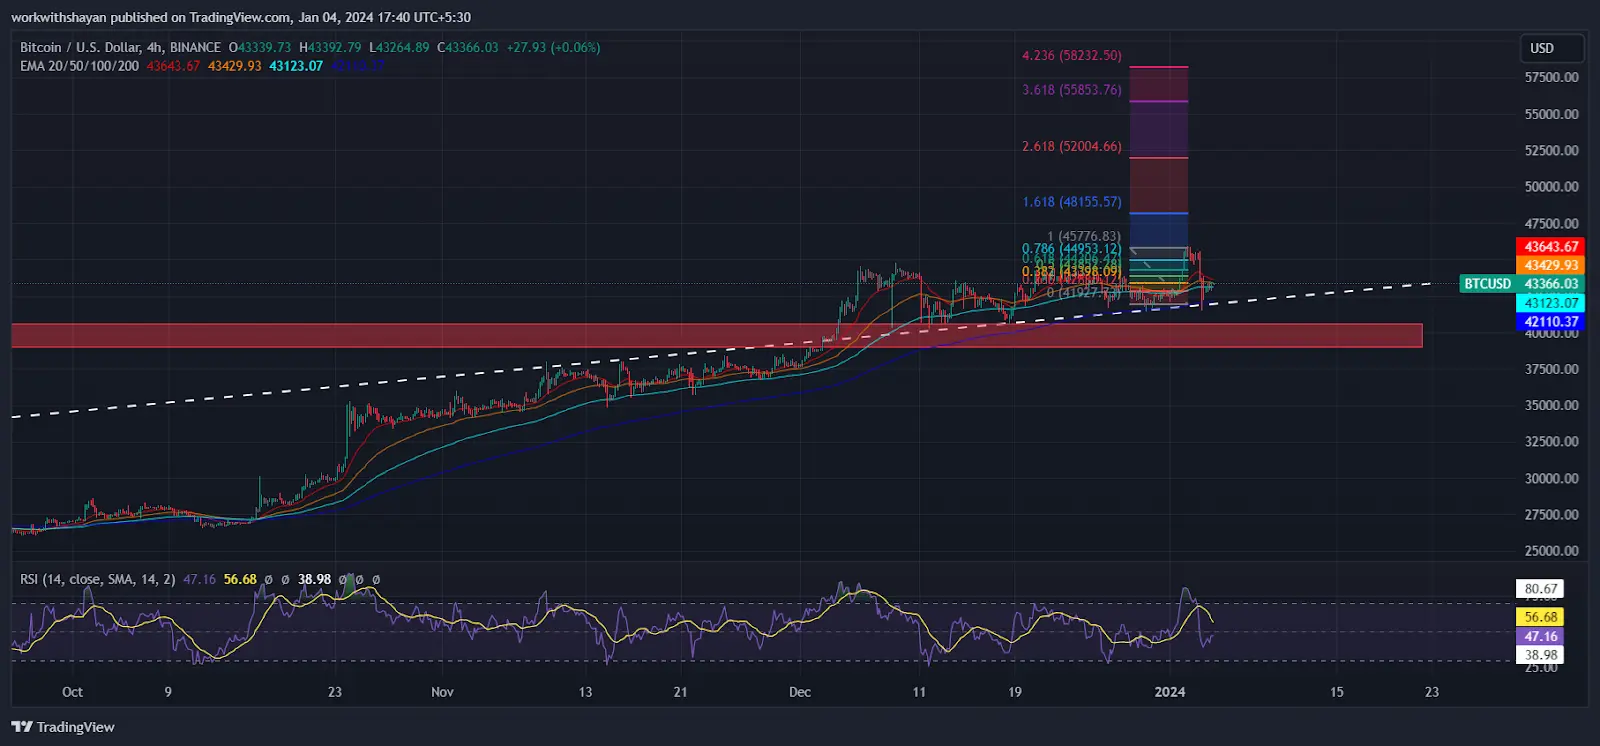
Task: Click the purple 47.16 RSI axis tag
Action: (x=1541, y=636)
